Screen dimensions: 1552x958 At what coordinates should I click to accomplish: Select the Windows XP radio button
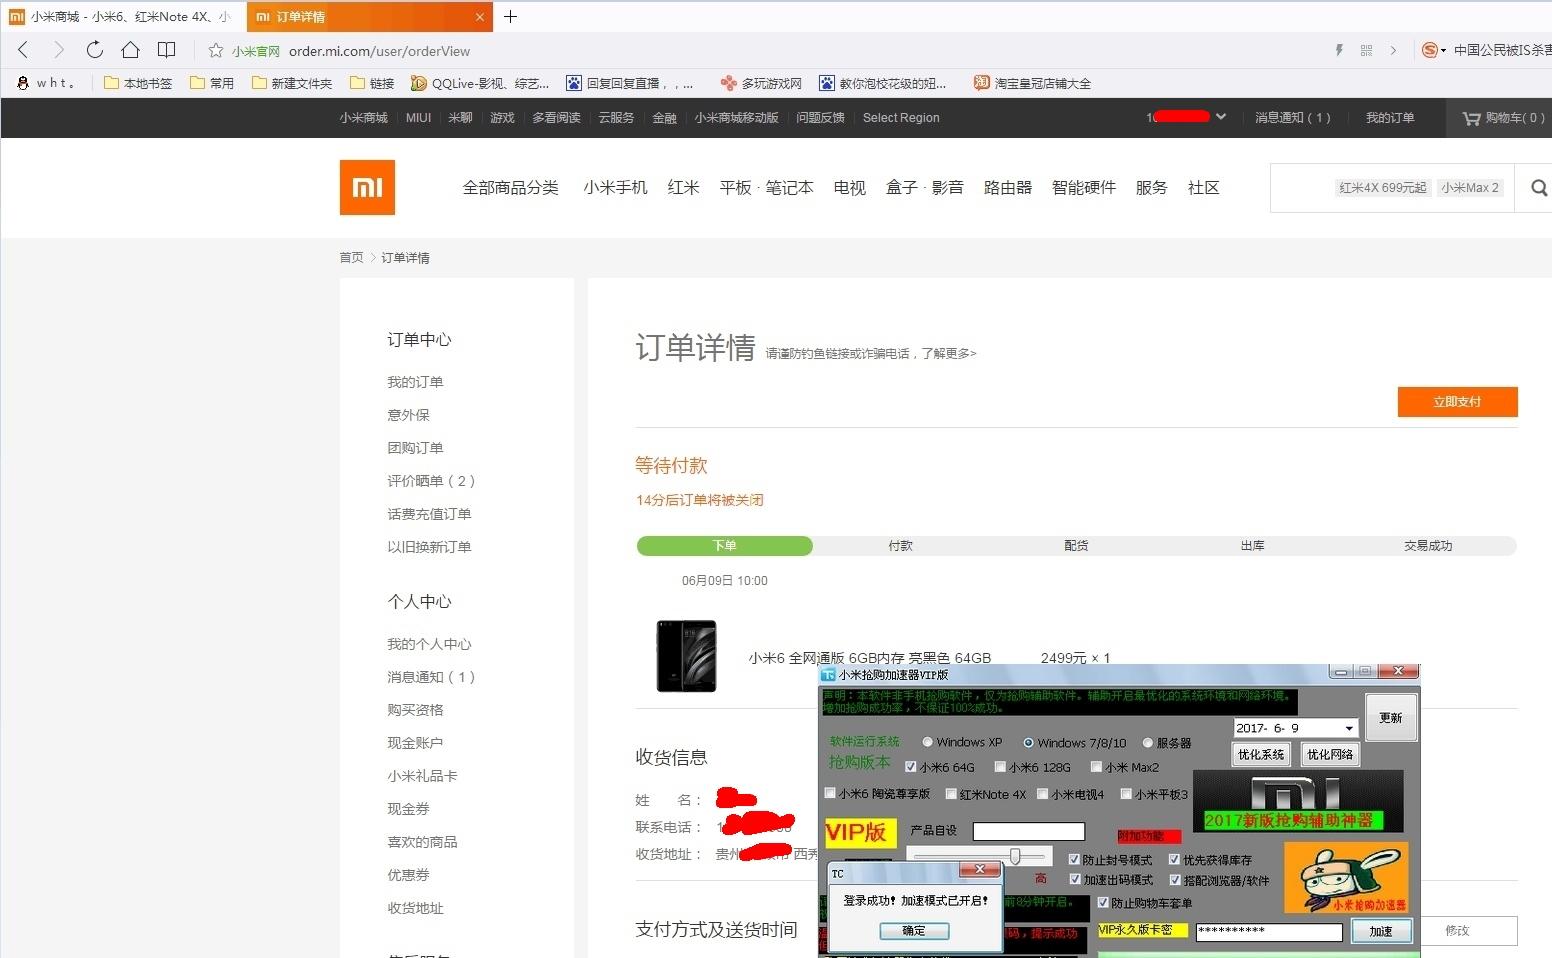(x=928, y=742)
